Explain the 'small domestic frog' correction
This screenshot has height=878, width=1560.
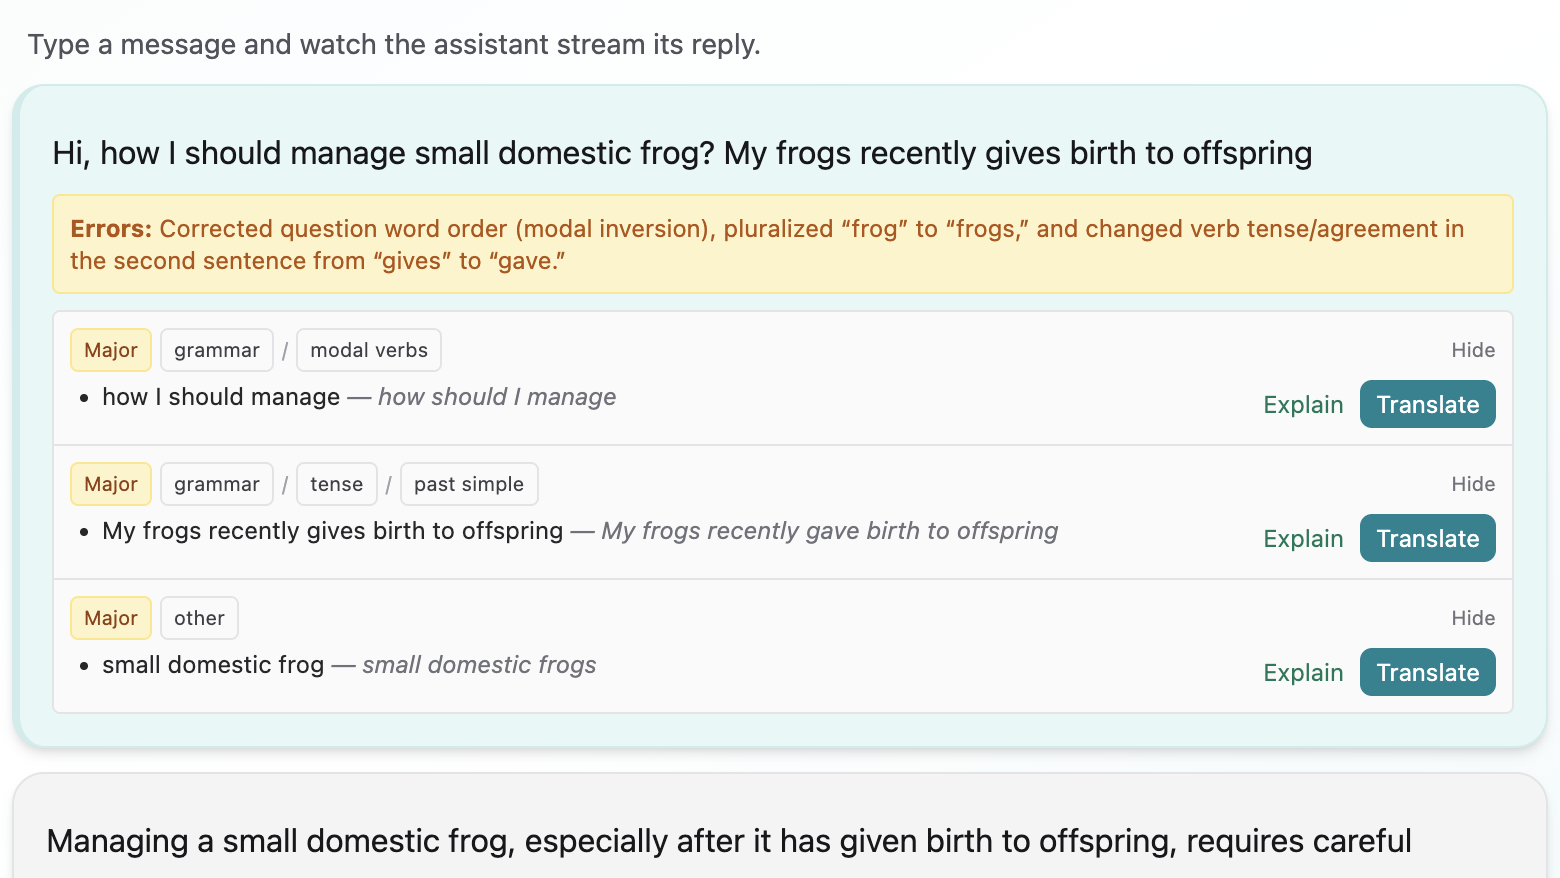pos(1302,673)
